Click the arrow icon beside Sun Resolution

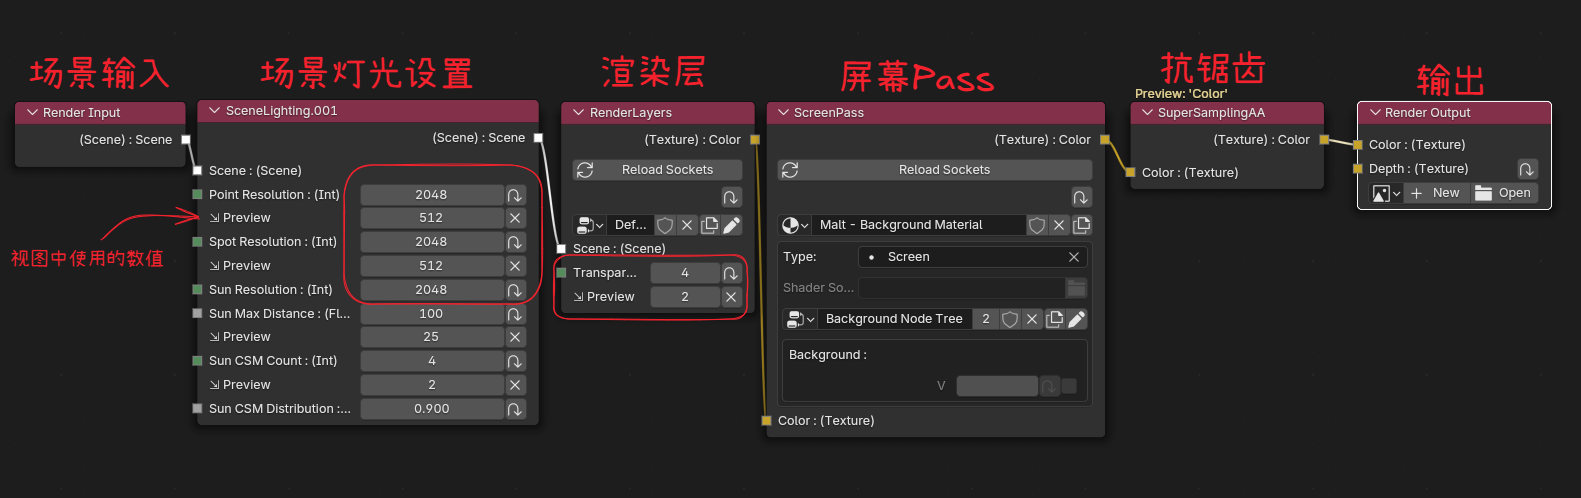[x=515, y=290]
